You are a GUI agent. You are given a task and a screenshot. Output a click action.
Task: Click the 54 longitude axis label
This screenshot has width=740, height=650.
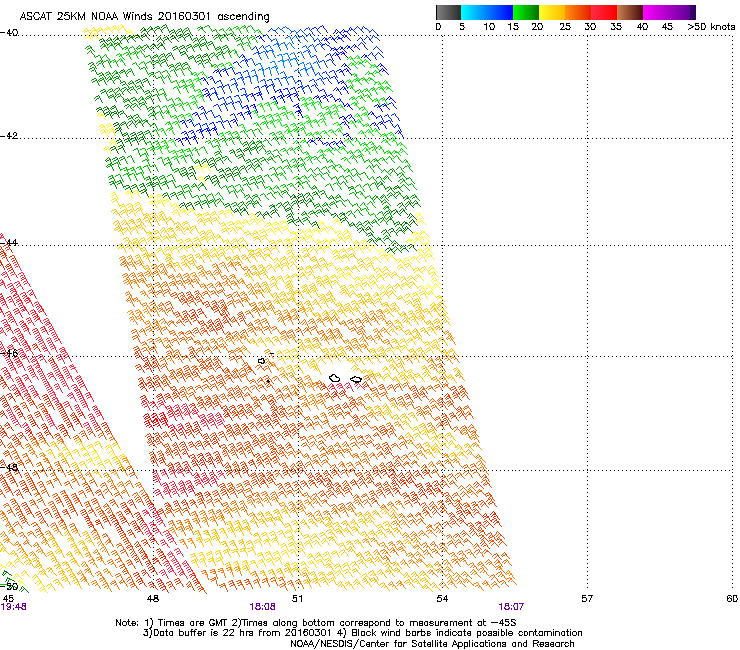[442, 599]
